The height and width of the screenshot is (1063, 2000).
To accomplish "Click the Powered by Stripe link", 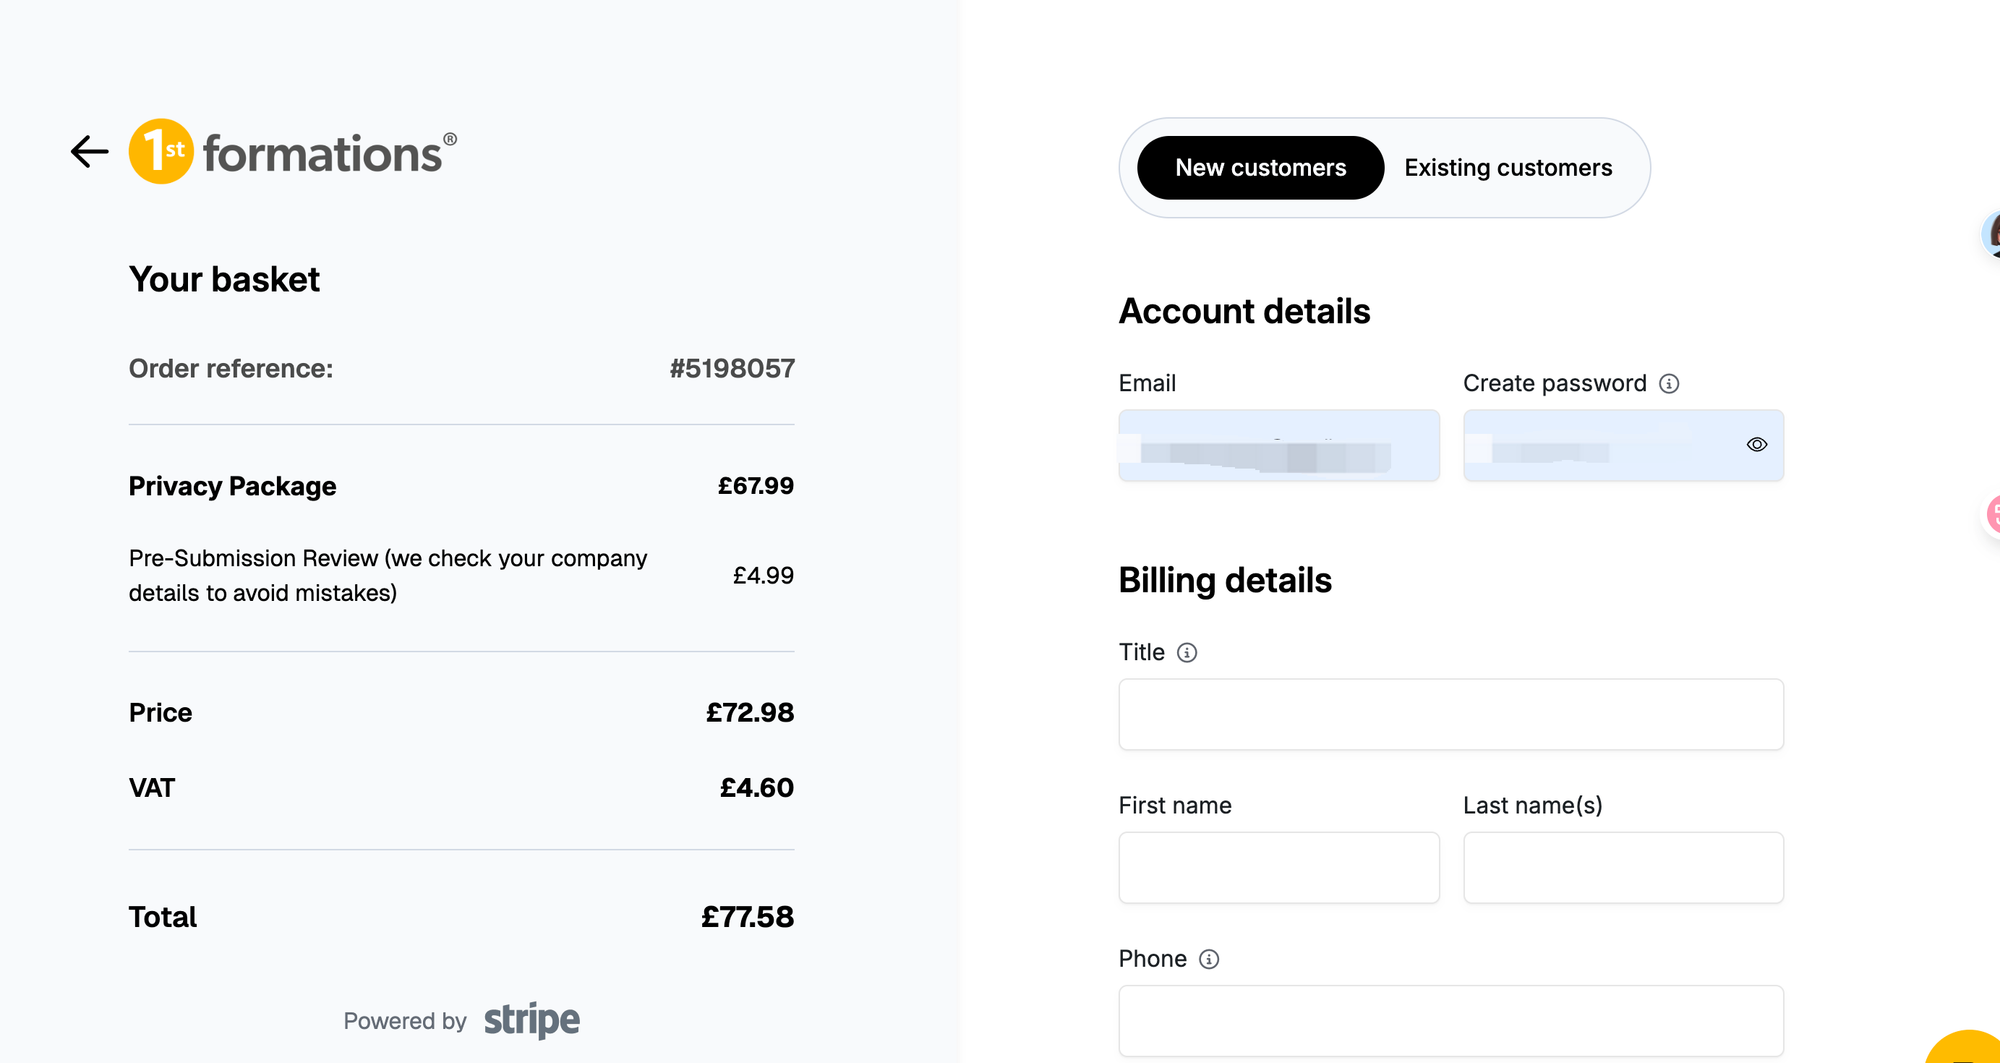I will (x=461, y=1020).
